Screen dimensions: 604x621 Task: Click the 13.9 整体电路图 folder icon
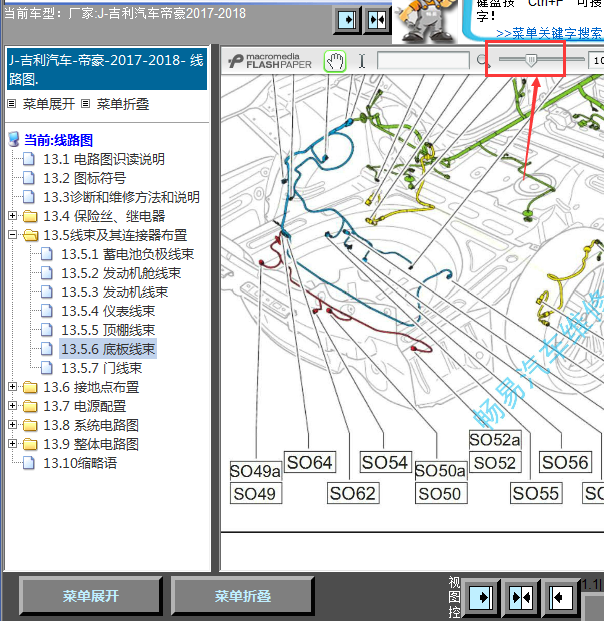pos(30,444)
